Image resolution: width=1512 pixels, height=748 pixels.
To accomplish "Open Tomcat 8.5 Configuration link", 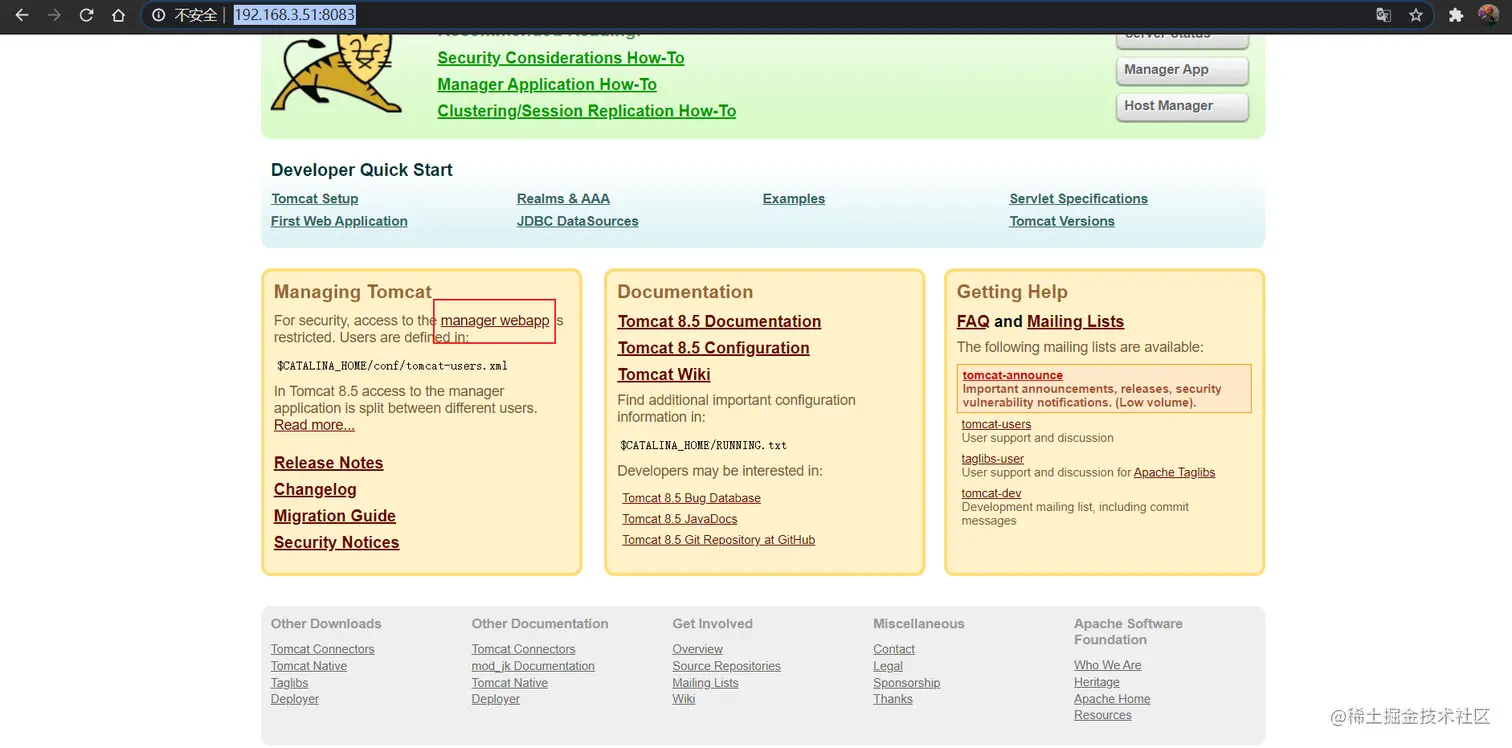I will tap(713, 348).
